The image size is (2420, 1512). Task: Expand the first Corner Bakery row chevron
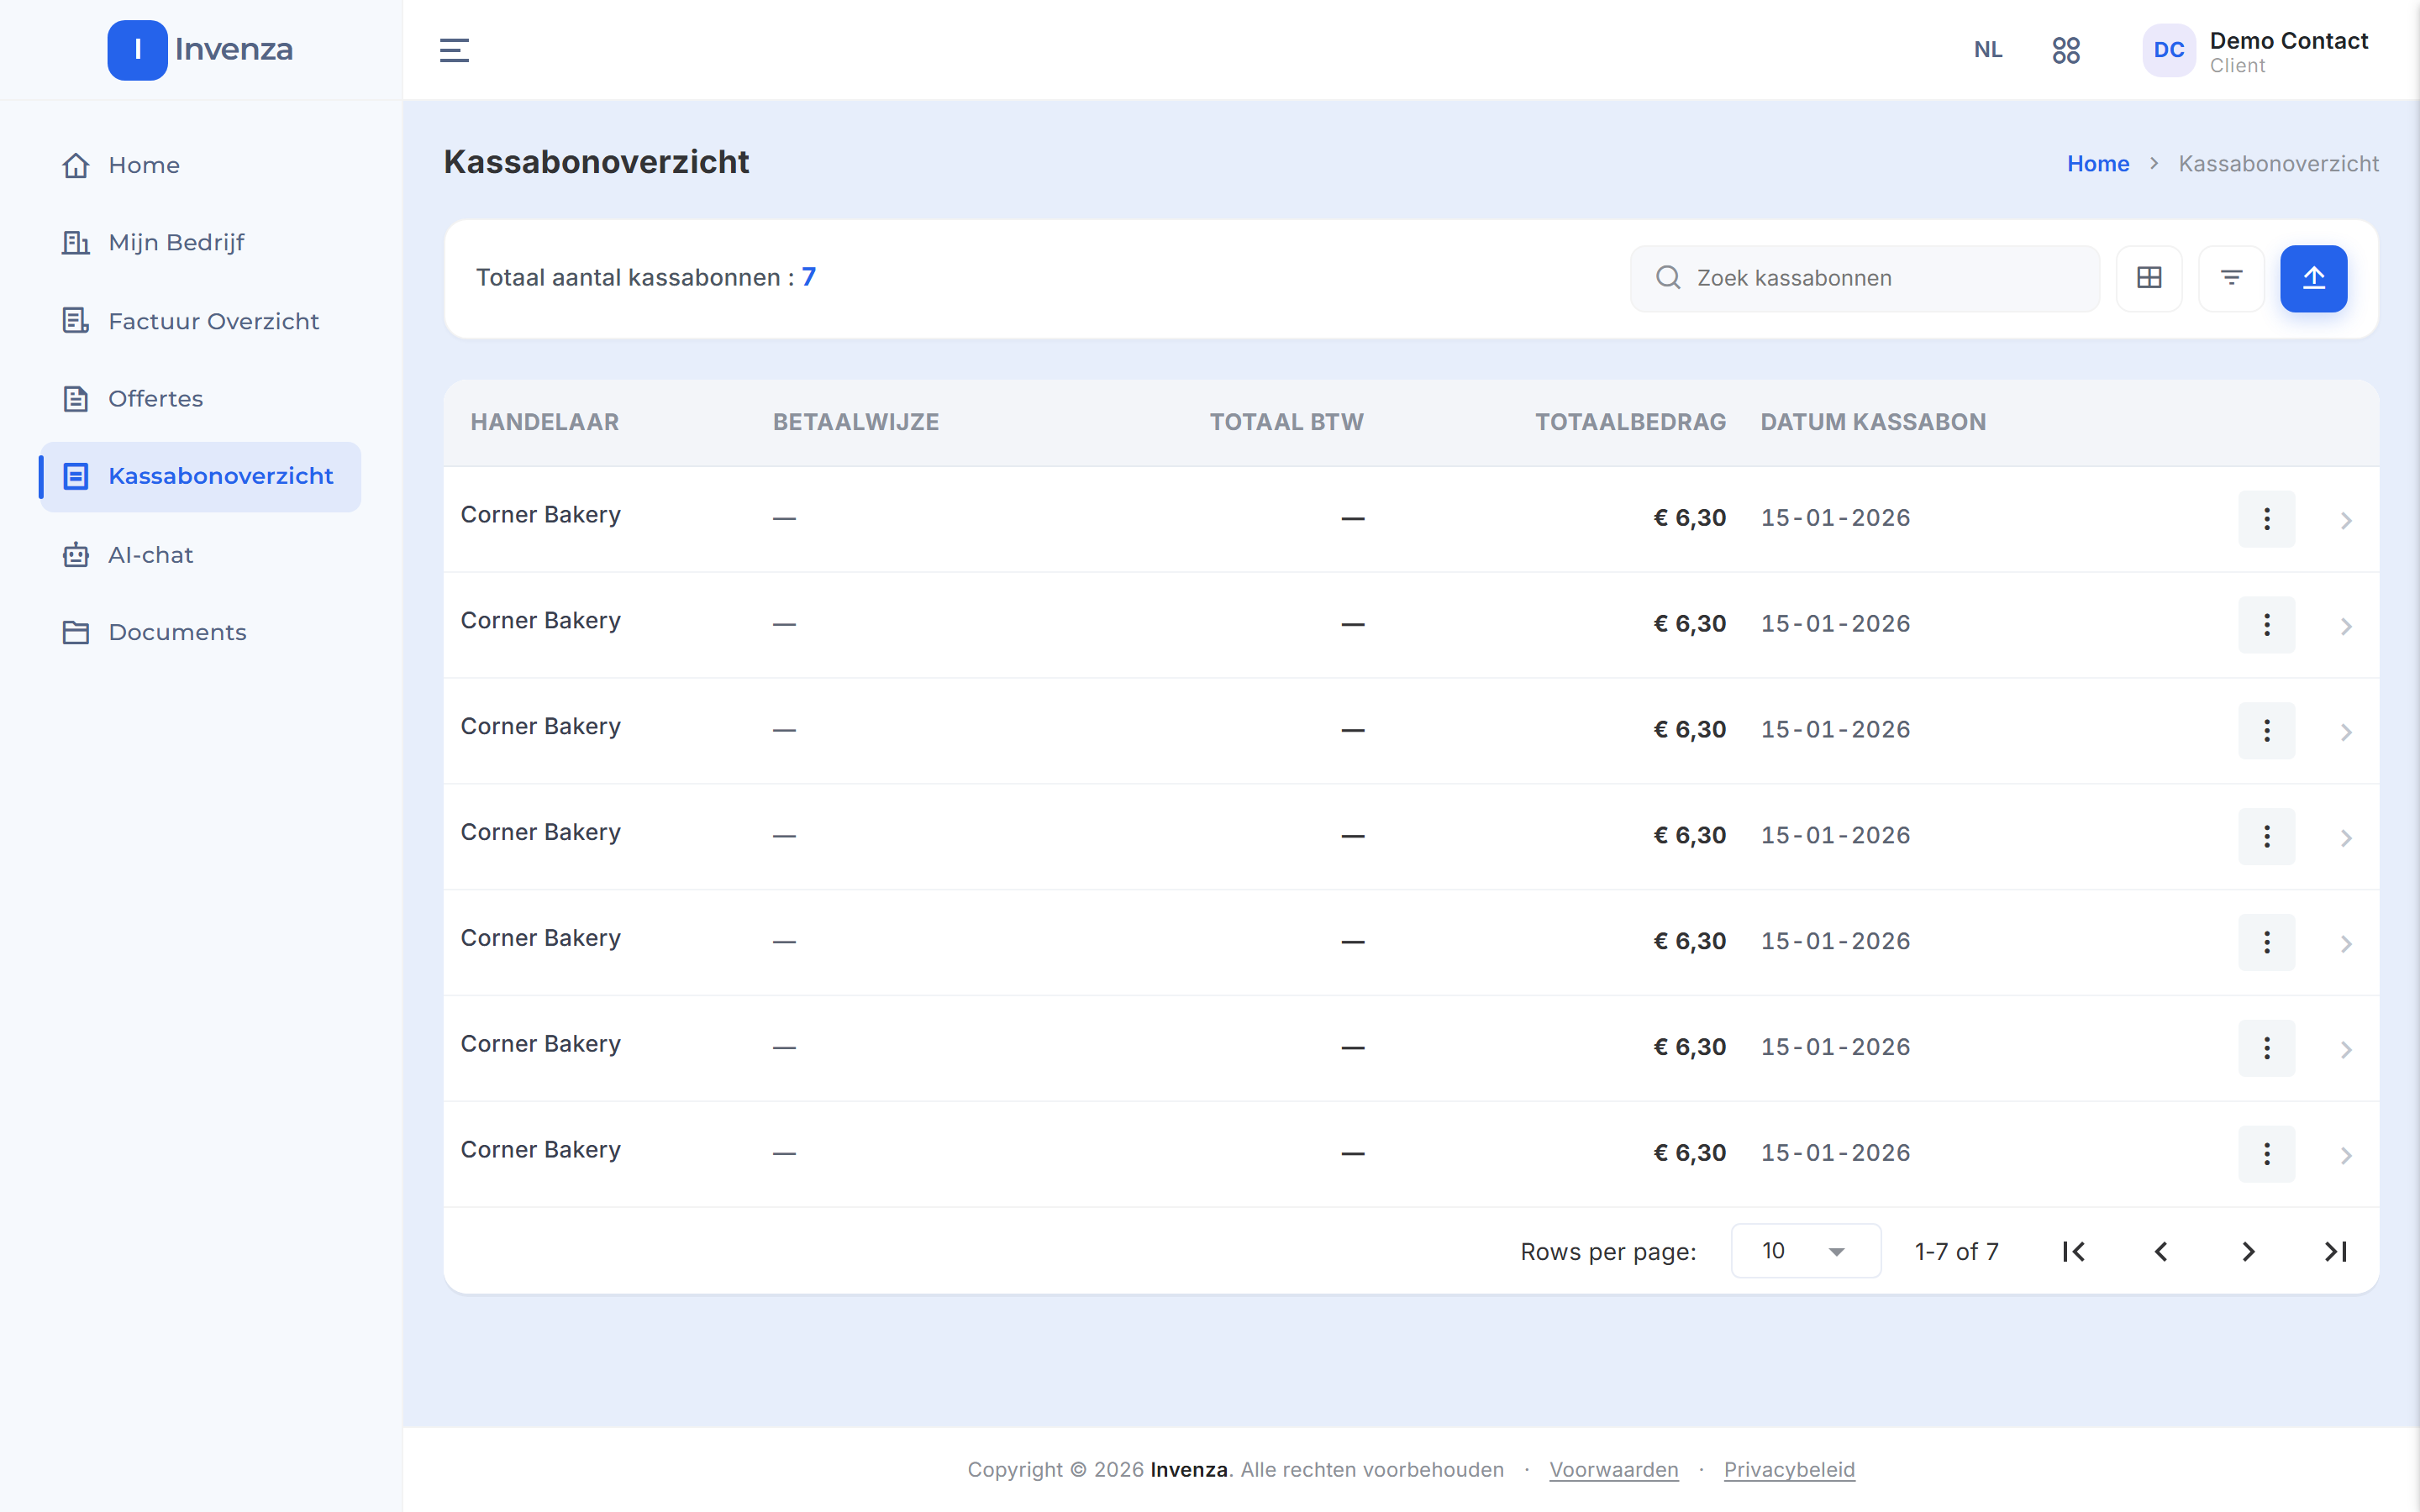coord(2346,520)
